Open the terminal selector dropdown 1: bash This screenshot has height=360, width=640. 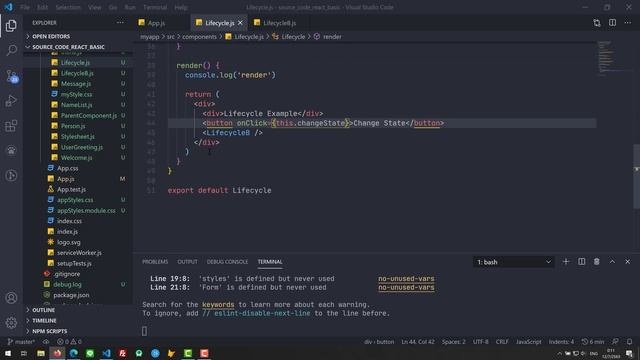pyautogui.click(x=513, y=262)
